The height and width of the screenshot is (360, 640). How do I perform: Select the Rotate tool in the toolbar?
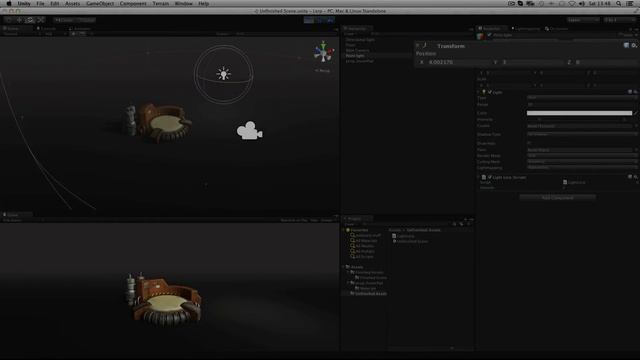(x=30, y=20)
